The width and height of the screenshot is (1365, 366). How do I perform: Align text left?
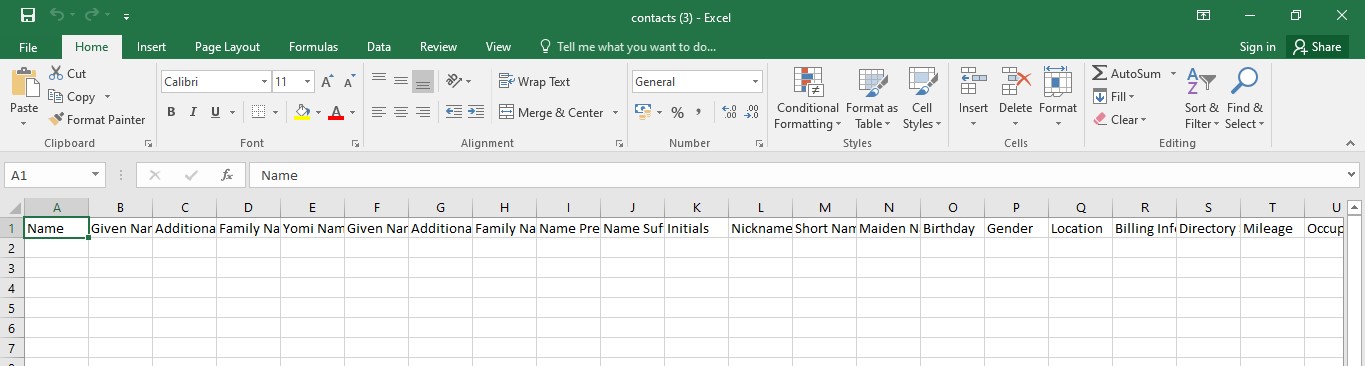(x=379, y=112)
